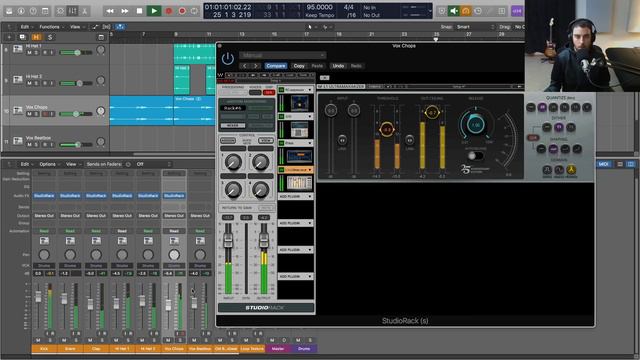The width and height of the screenshot is (640, 360).
Task: Click the Vox Chops track icon
Action: point(18,110)
